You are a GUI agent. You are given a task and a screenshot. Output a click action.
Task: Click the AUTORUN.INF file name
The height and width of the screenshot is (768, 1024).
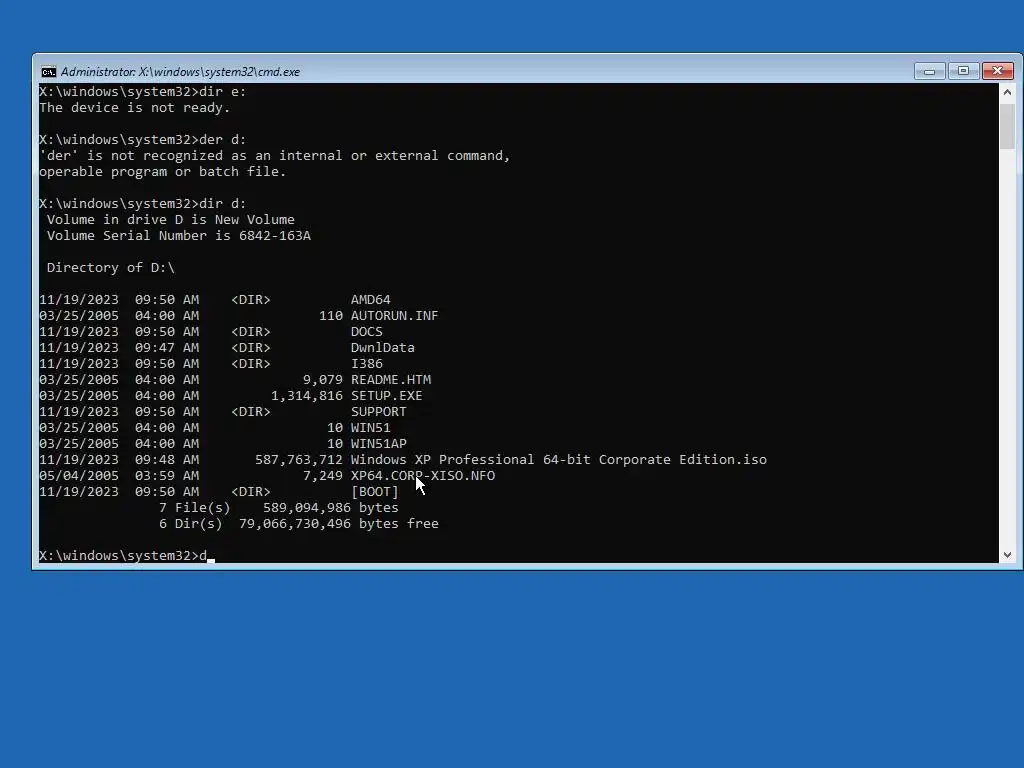[x=394, y=315]
